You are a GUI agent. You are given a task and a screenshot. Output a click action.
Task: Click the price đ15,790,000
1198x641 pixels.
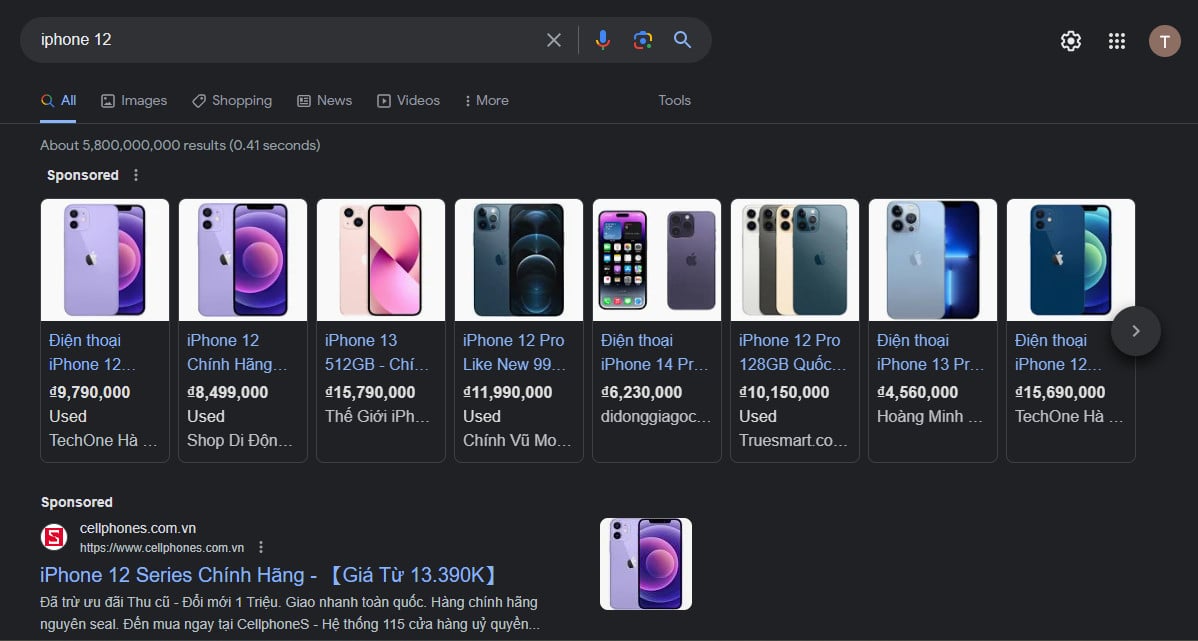(x=370, y=393)
